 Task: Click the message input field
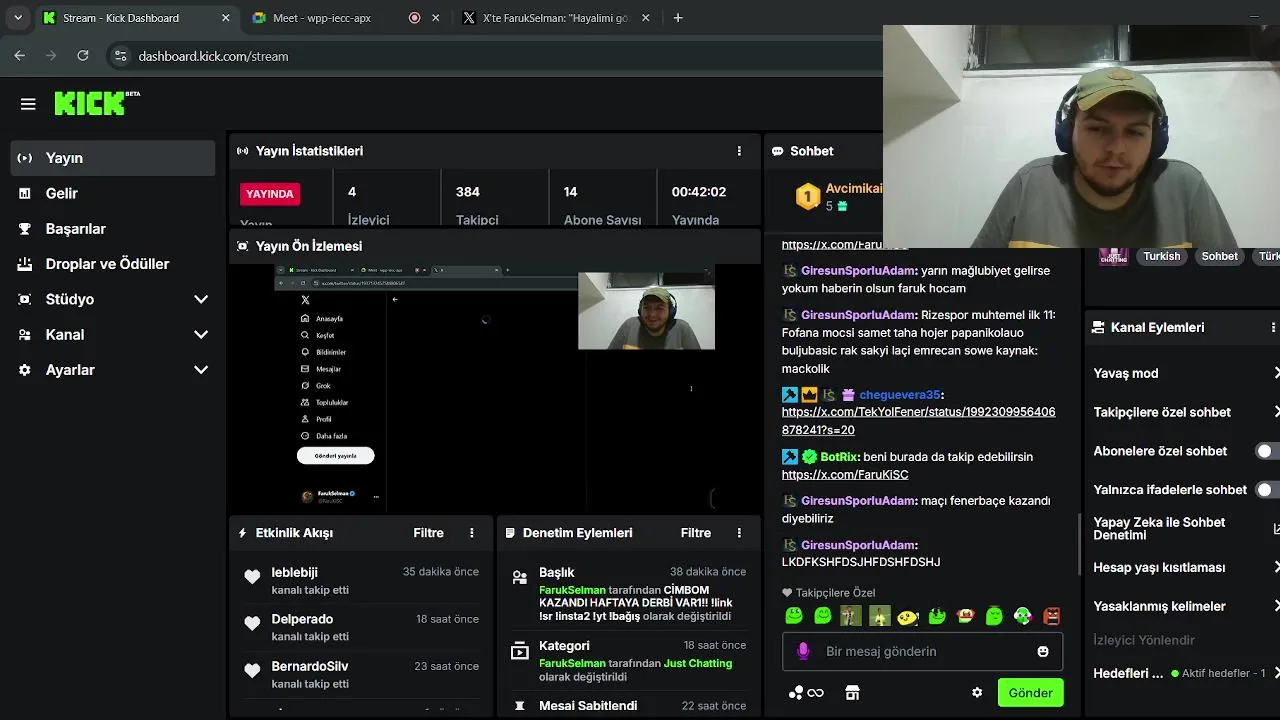(922, 651)
